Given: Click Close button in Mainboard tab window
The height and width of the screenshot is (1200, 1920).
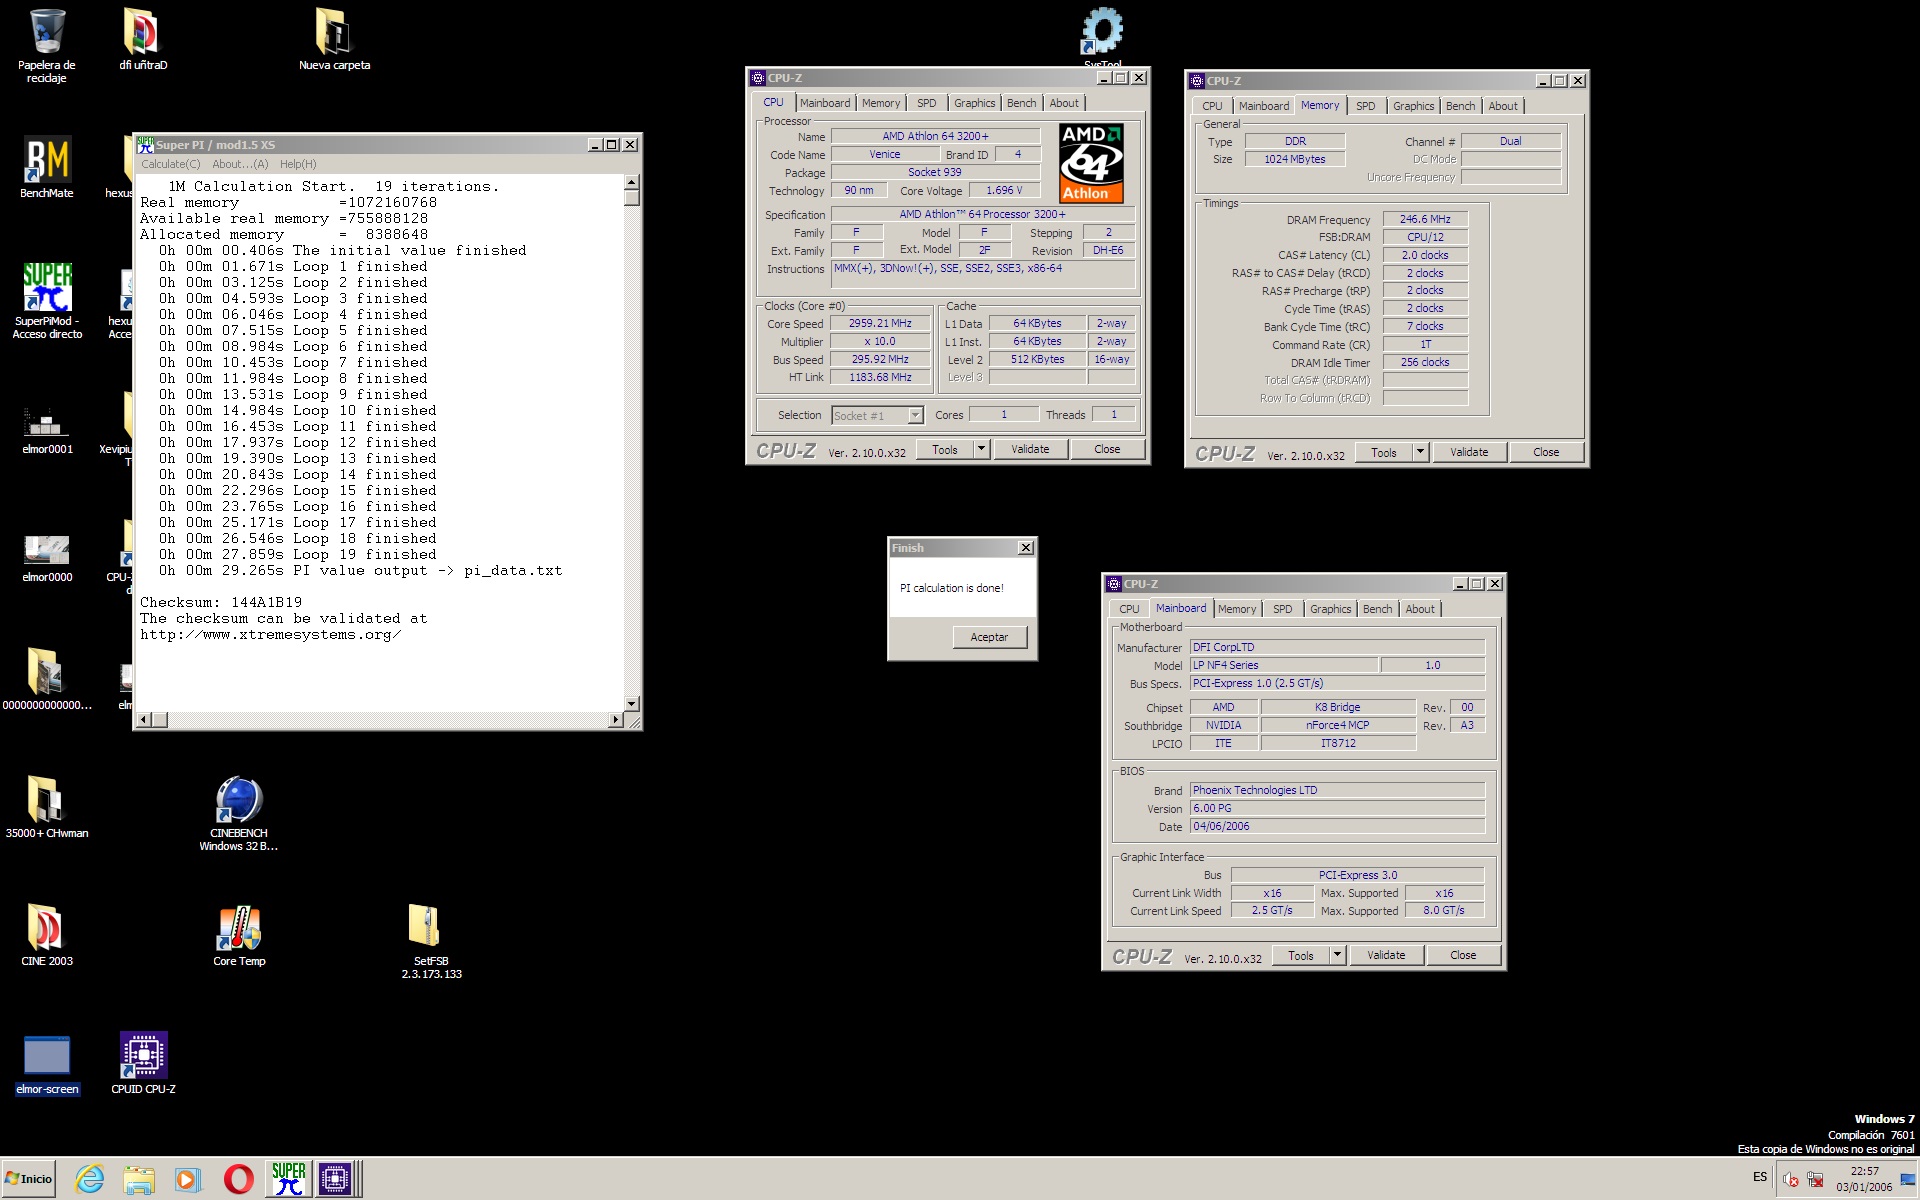Looking at the screenshot, I should 1463,955.
